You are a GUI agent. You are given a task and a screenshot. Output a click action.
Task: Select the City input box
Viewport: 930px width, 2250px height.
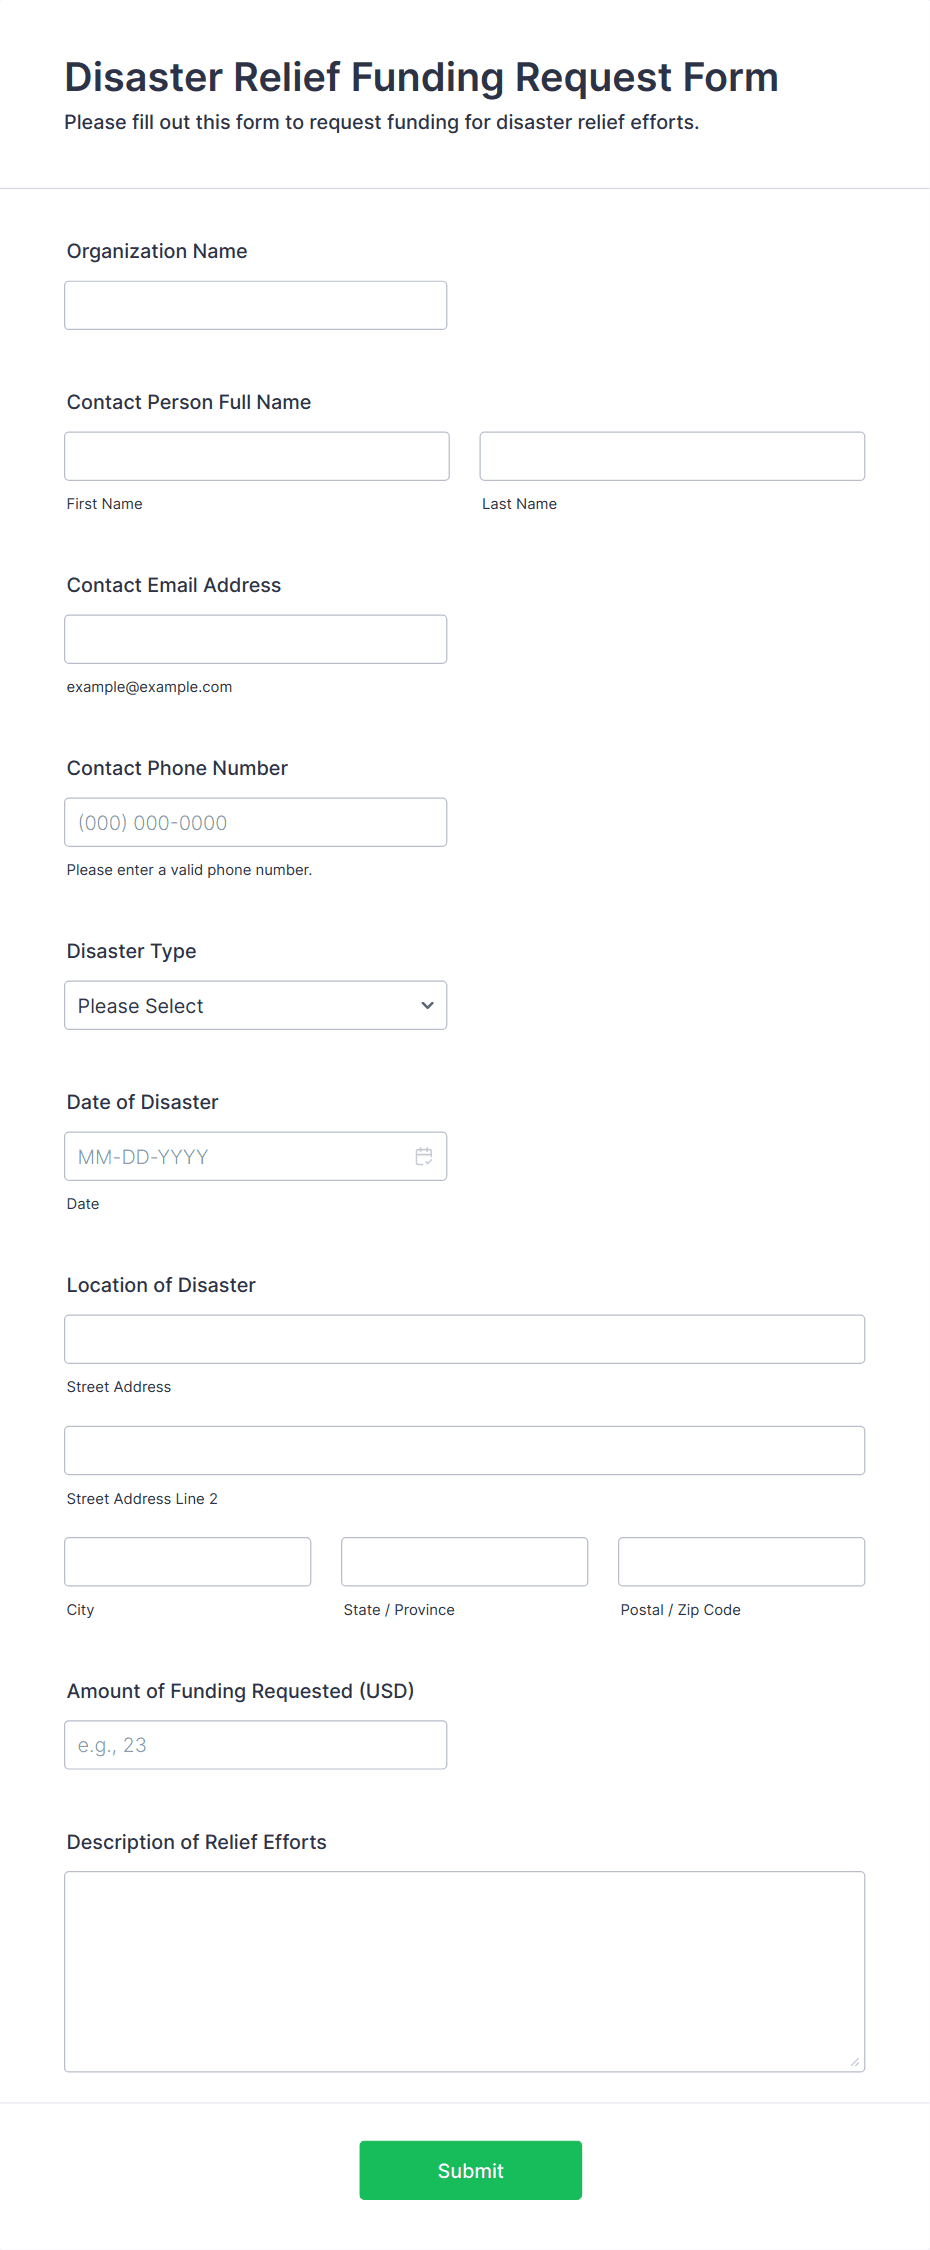[x=188, y=1561]
